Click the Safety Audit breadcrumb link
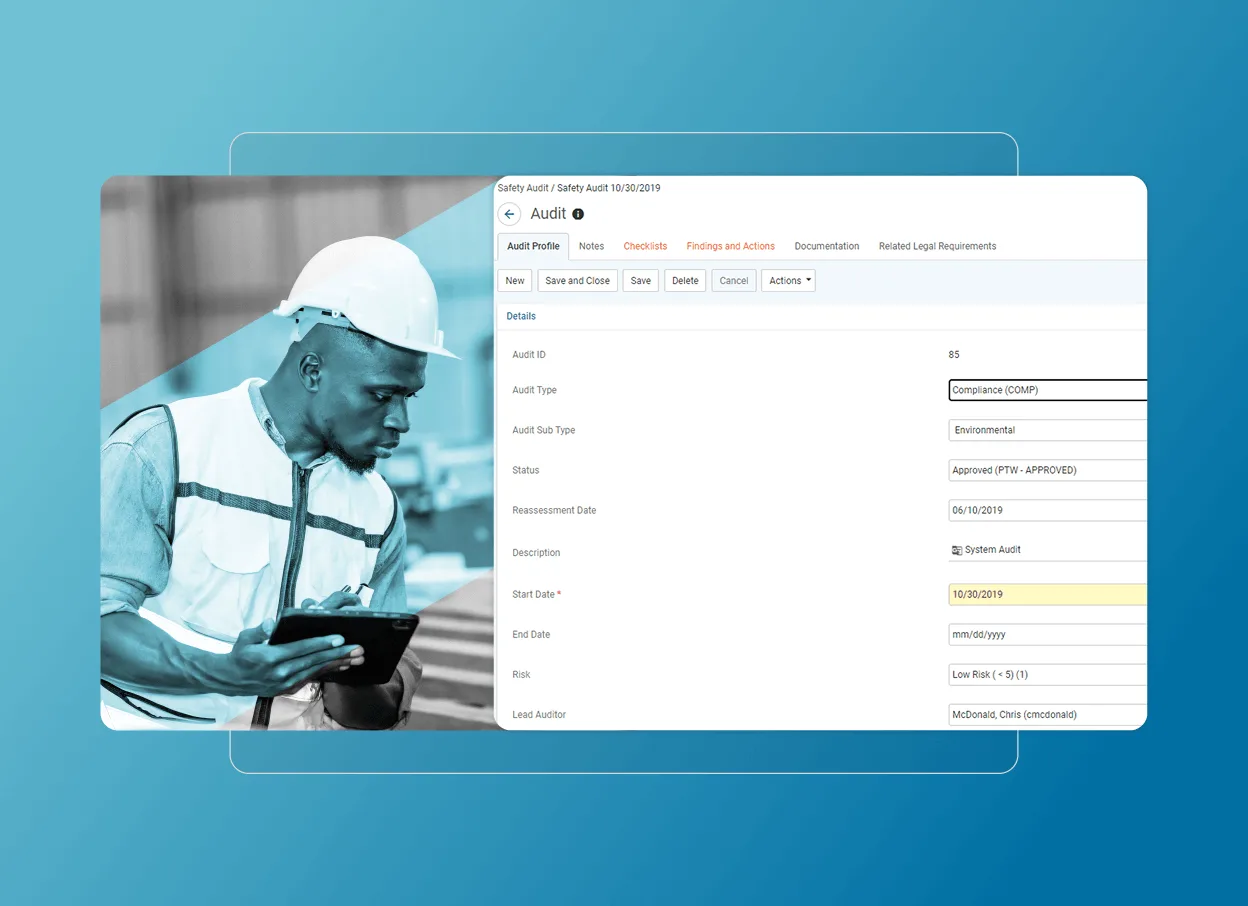 [522, 188]
